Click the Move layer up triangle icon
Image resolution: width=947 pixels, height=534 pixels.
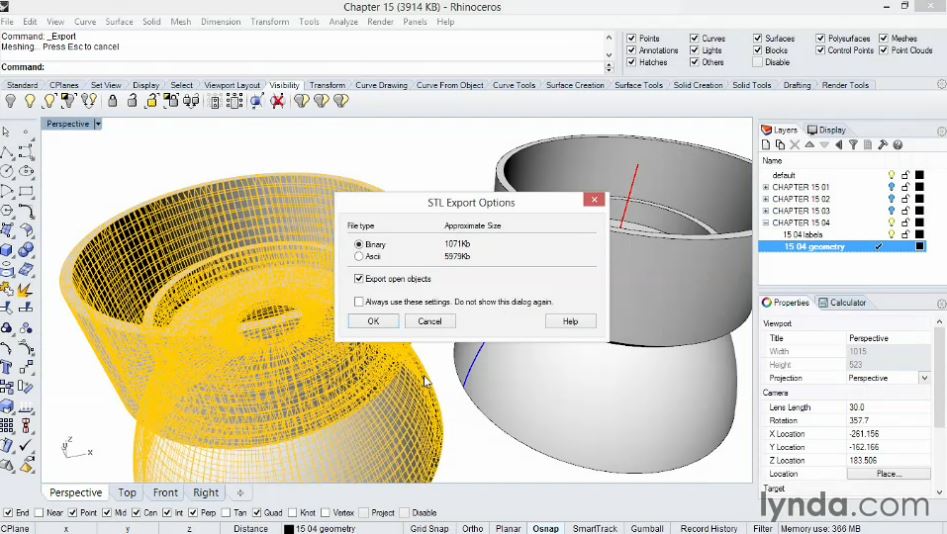coord(809,145)
